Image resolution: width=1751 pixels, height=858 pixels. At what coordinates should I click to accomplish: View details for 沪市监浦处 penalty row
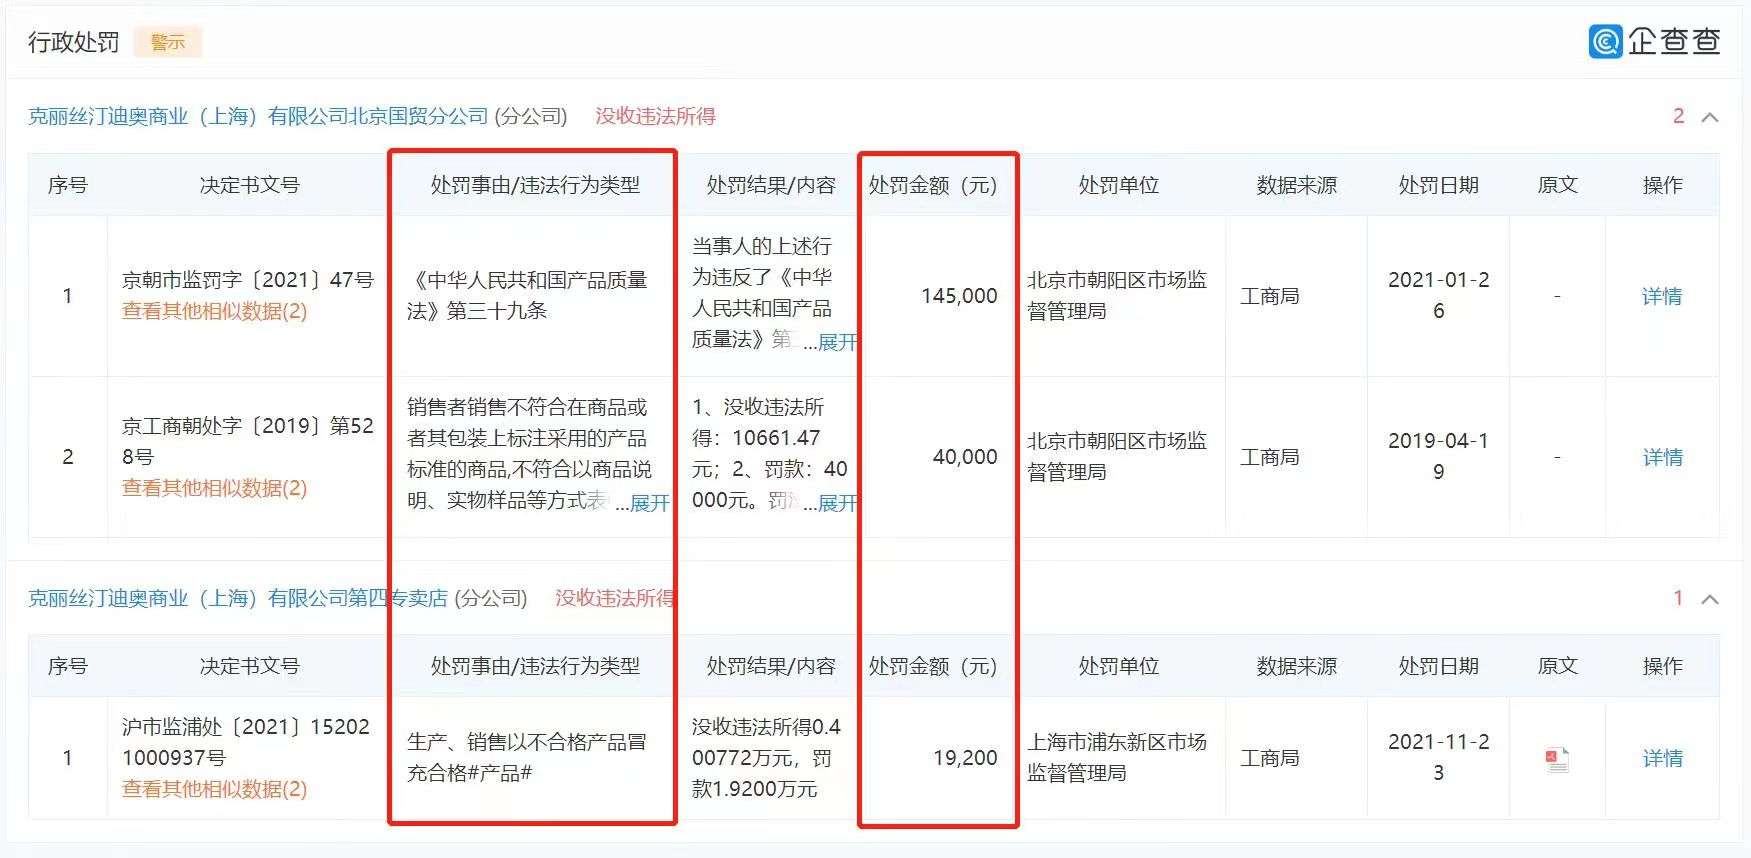pos(1662,758)
